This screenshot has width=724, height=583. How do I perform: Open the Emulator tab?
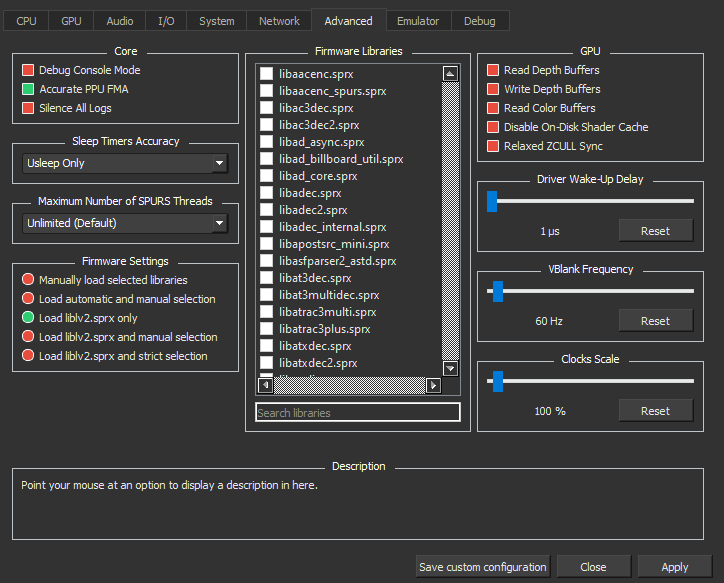coord(417,21)
